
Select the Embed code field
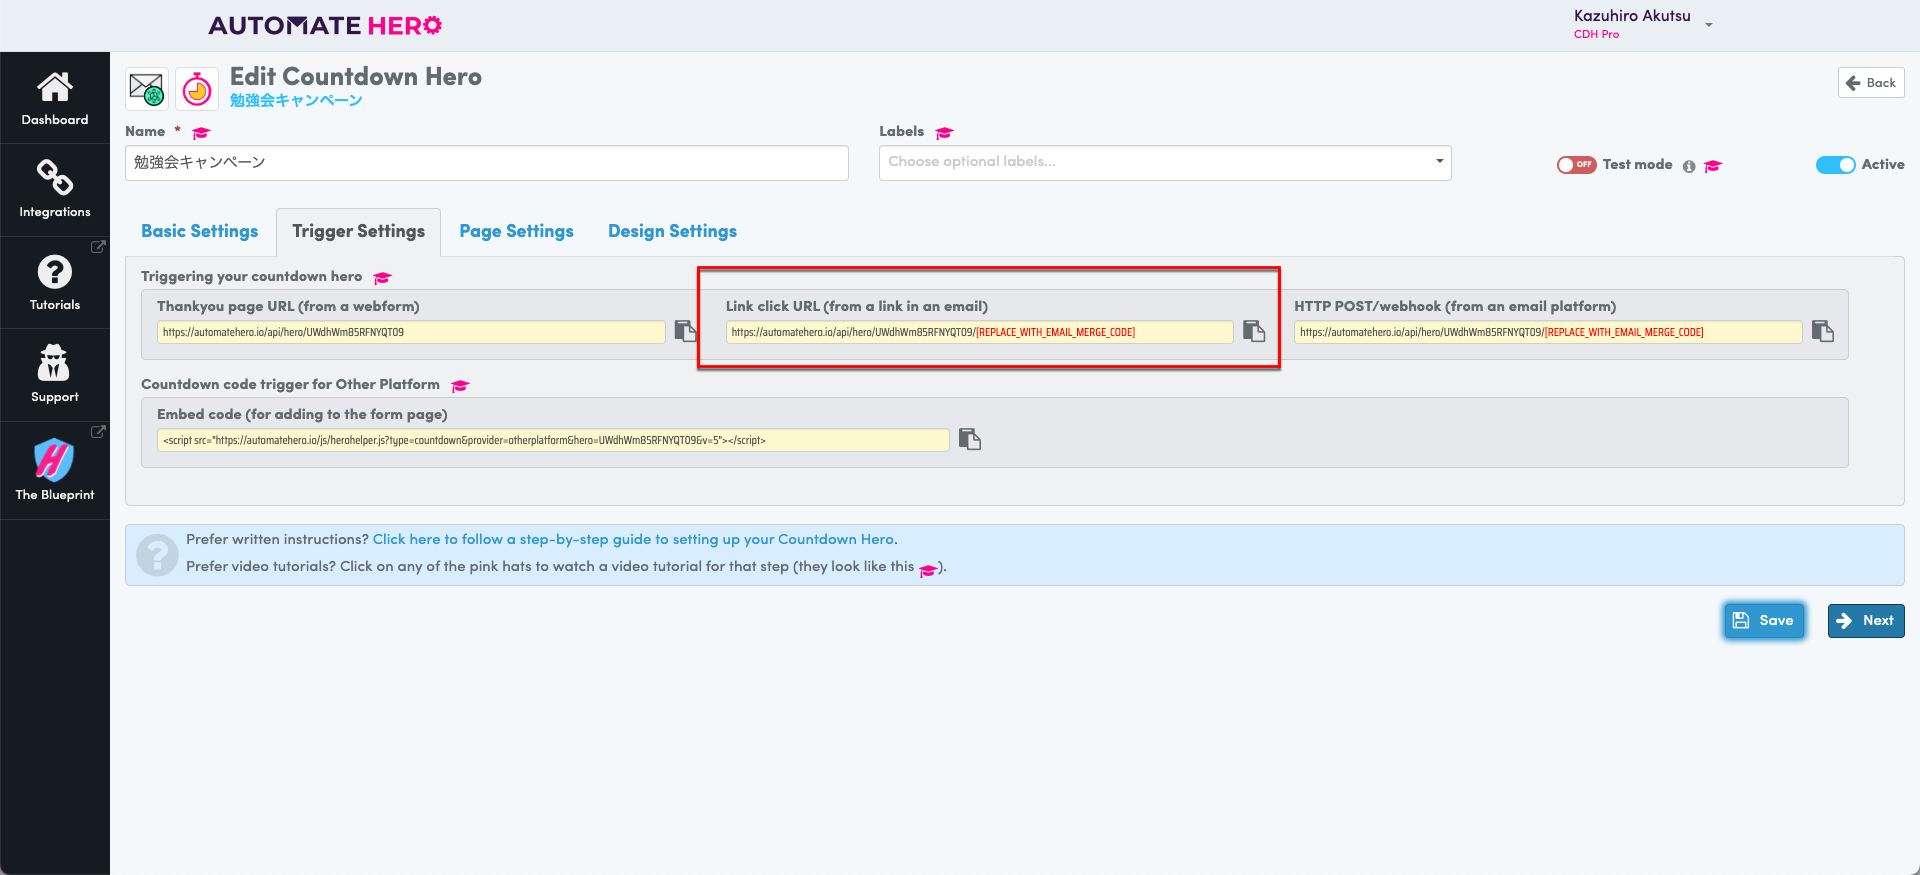point(553,440)
